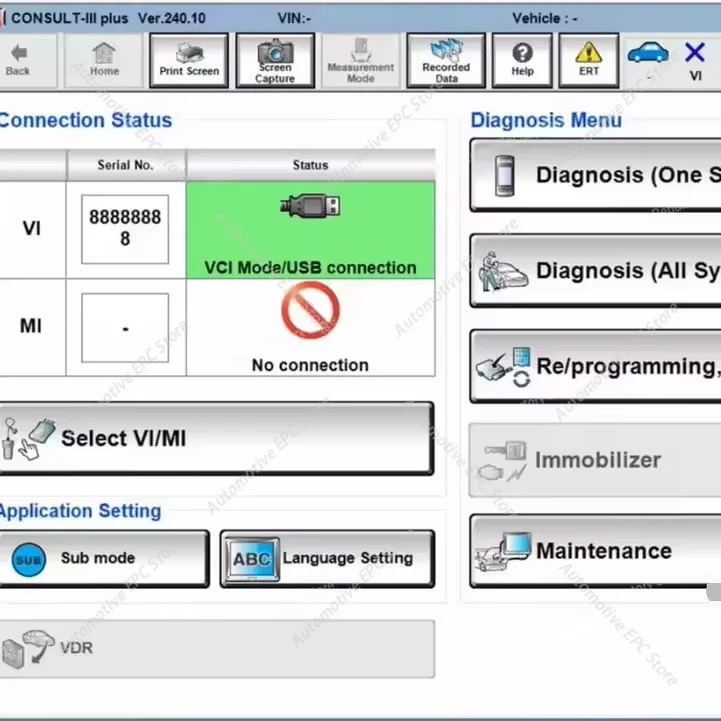
Task: Open the Recorded Data viewer
Action: (446, 60)
